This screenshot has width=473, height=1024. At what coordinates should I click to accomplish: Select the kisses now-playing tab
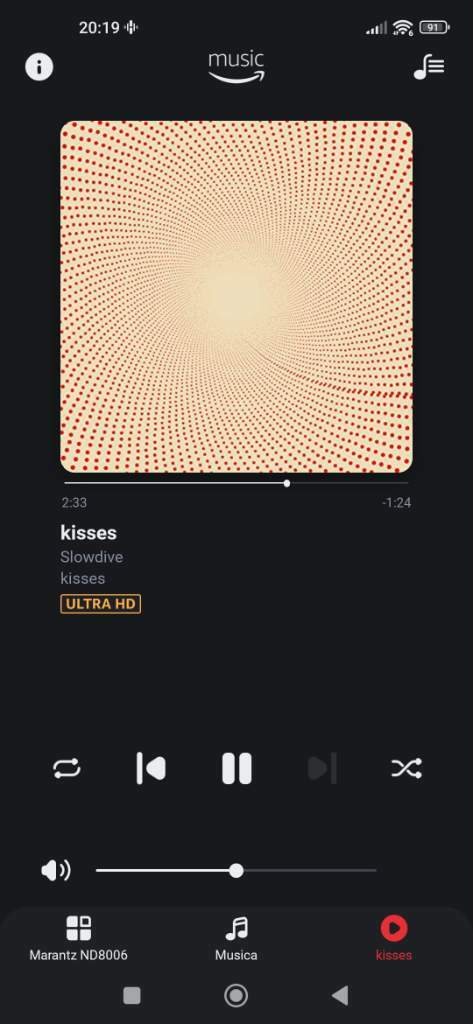tap(394, 938)
